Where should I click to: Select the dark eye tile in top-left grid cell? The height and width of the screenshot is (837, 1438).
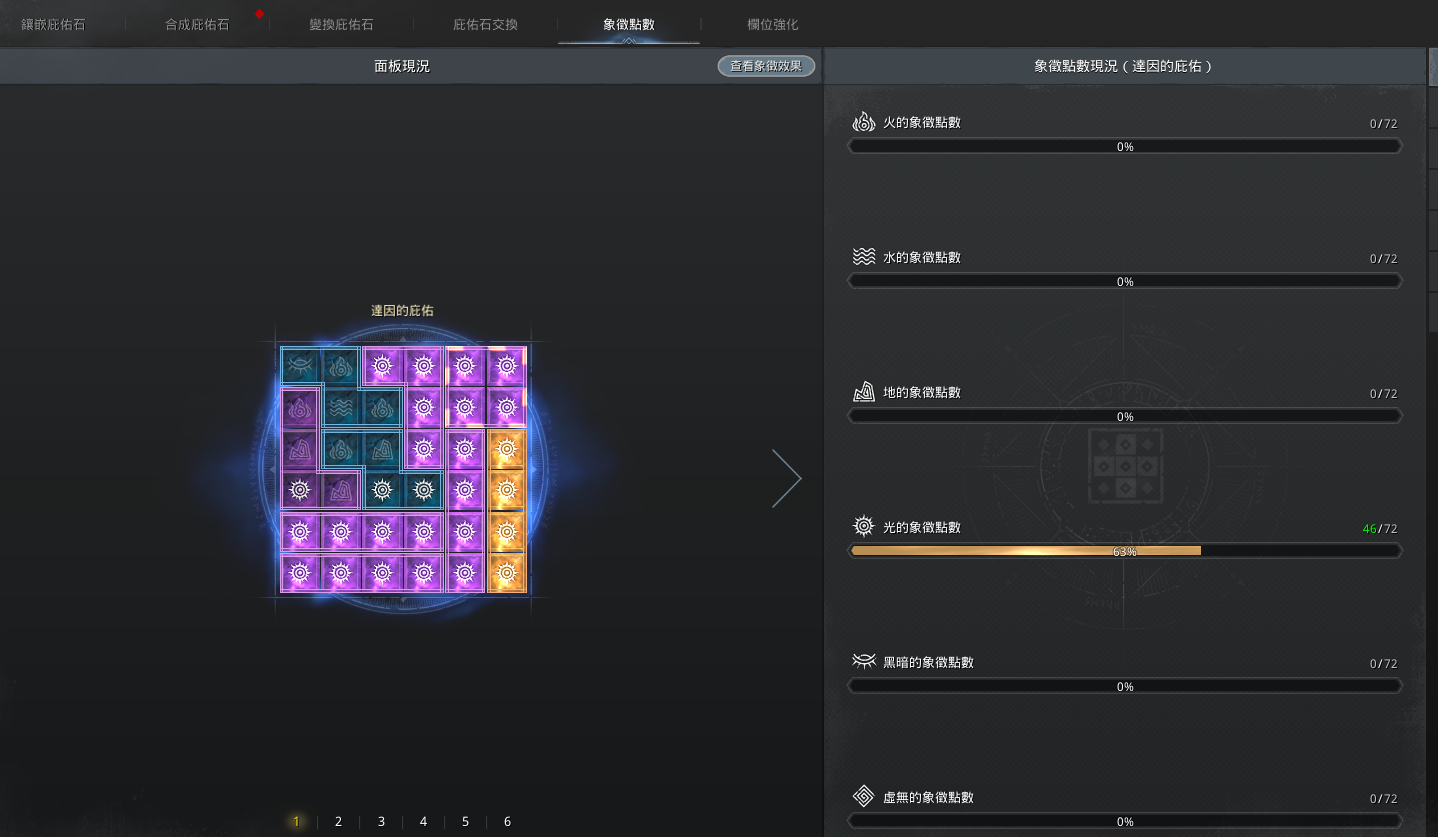(x=299, y=367)
